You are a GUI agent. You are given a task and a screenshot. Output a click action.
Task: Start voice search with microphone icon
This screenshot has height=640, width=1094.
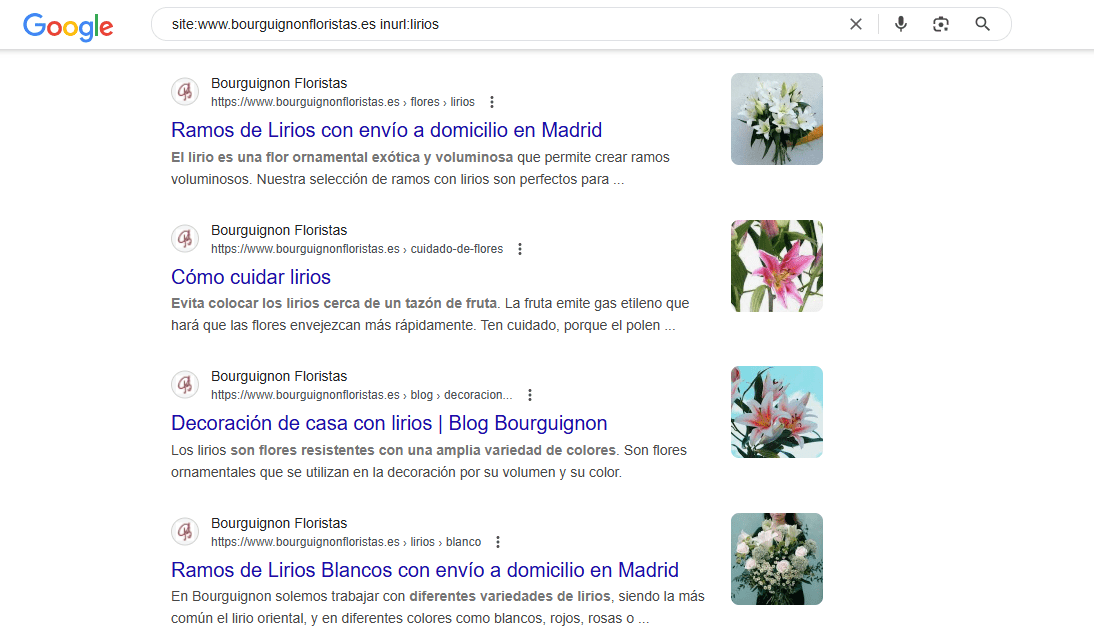click(901, 24)
